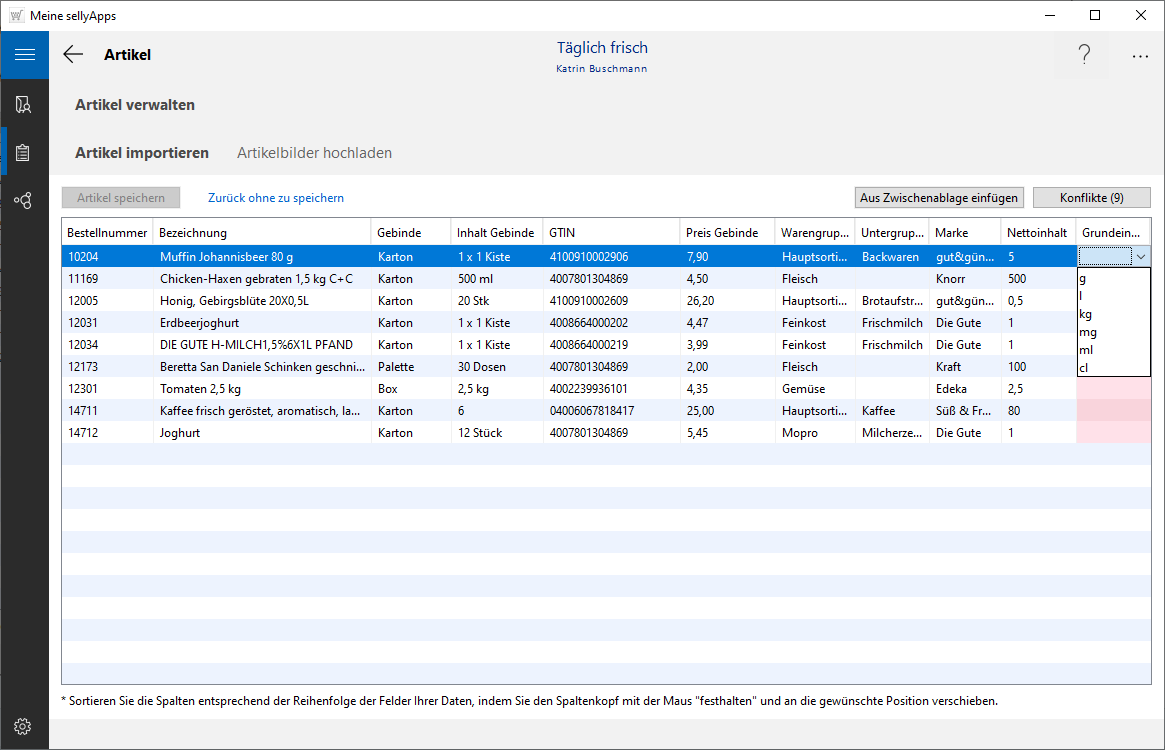Open the settings gear icon

[x=23, y=726]
